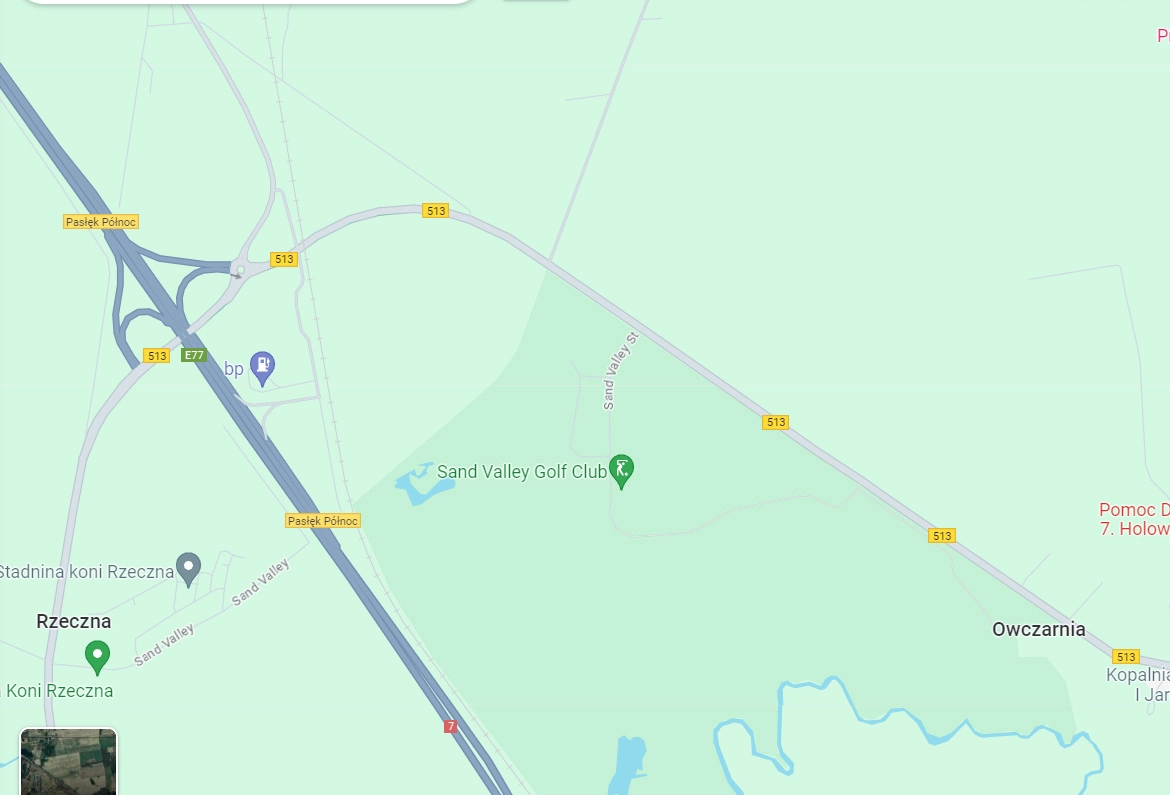The width and height of the screenshot is (1170, 795).
Task: Select the 513 shield near the roundabout
Action: pos(284,259)
